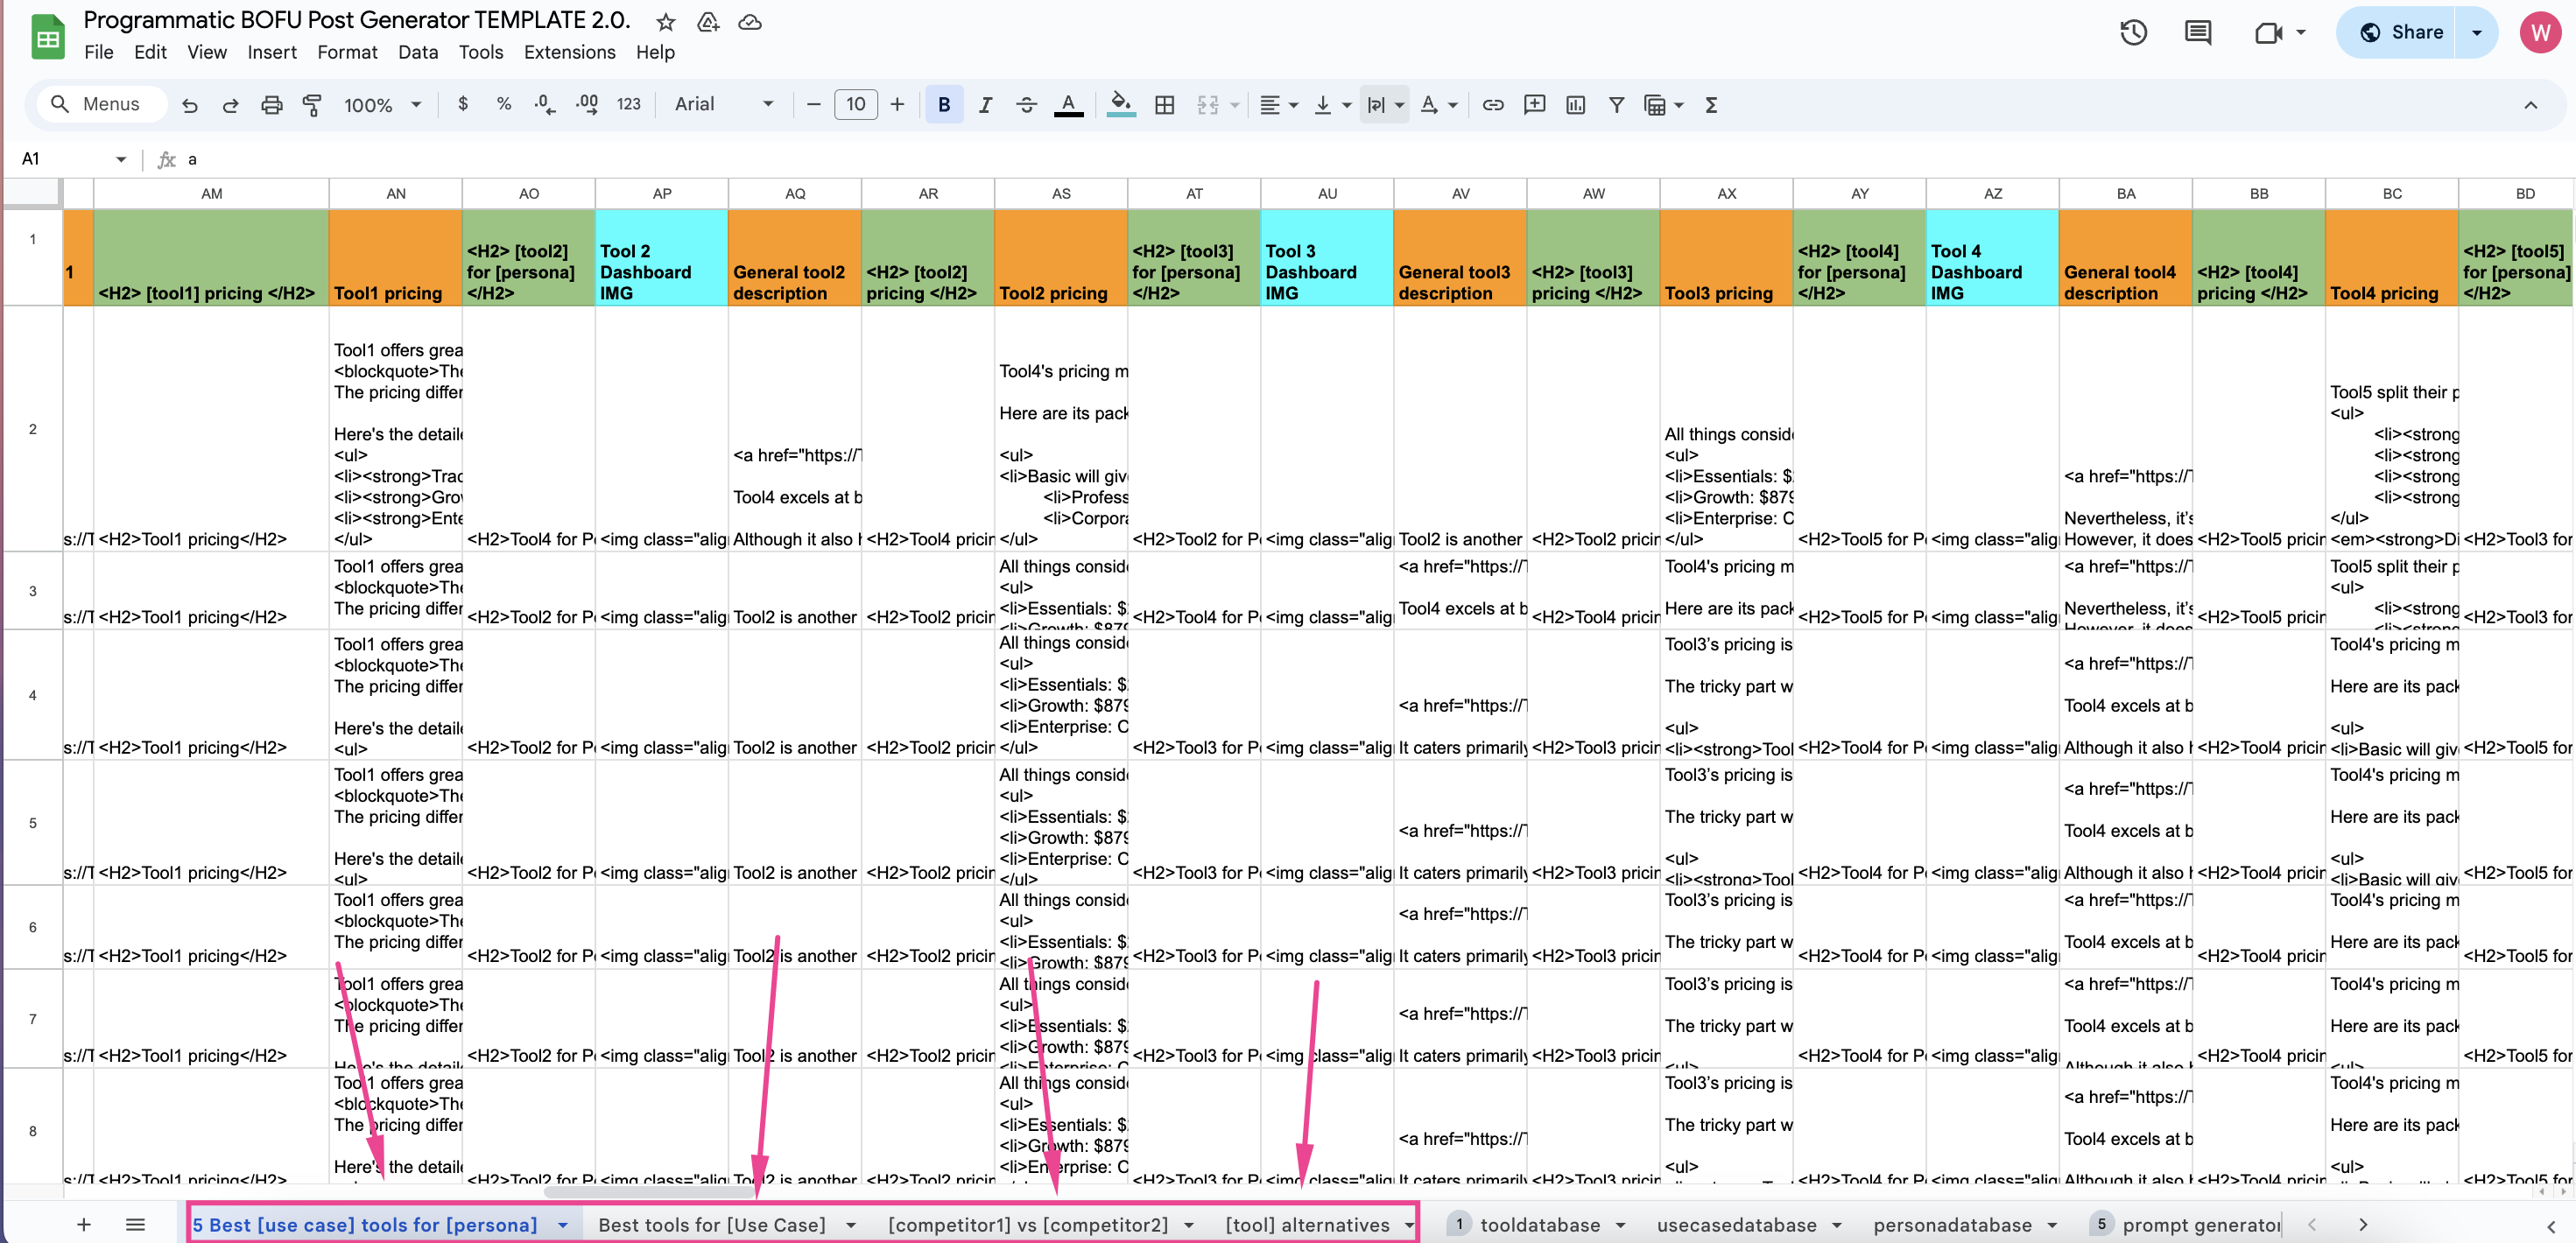This screenshot has width=2576, height=1243.
Task: Open zoom 100% dropdown
Action: point(383,105)
